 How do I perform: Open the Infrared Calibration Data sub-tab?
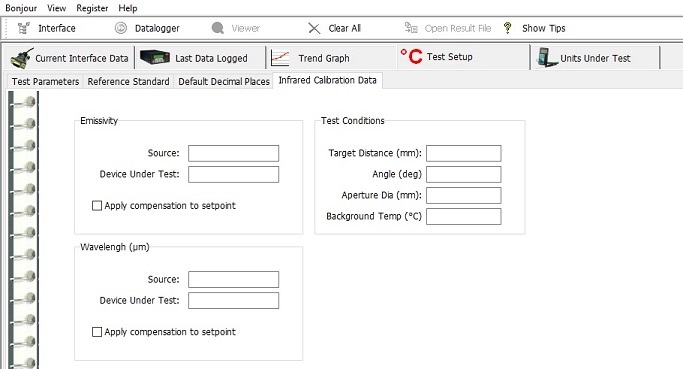coord(328,80)
